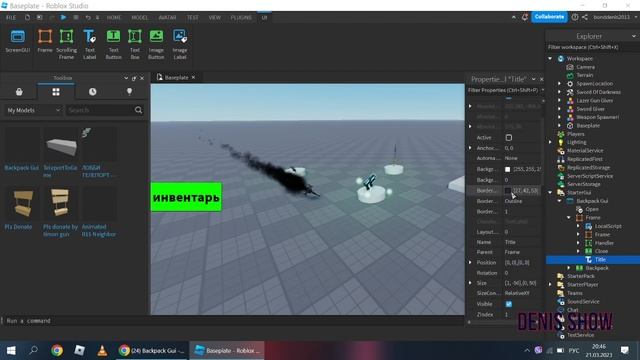Expand the AnchorPoint property
The height and width of the screenshot is (360, 640).
(x=470, y=148)
